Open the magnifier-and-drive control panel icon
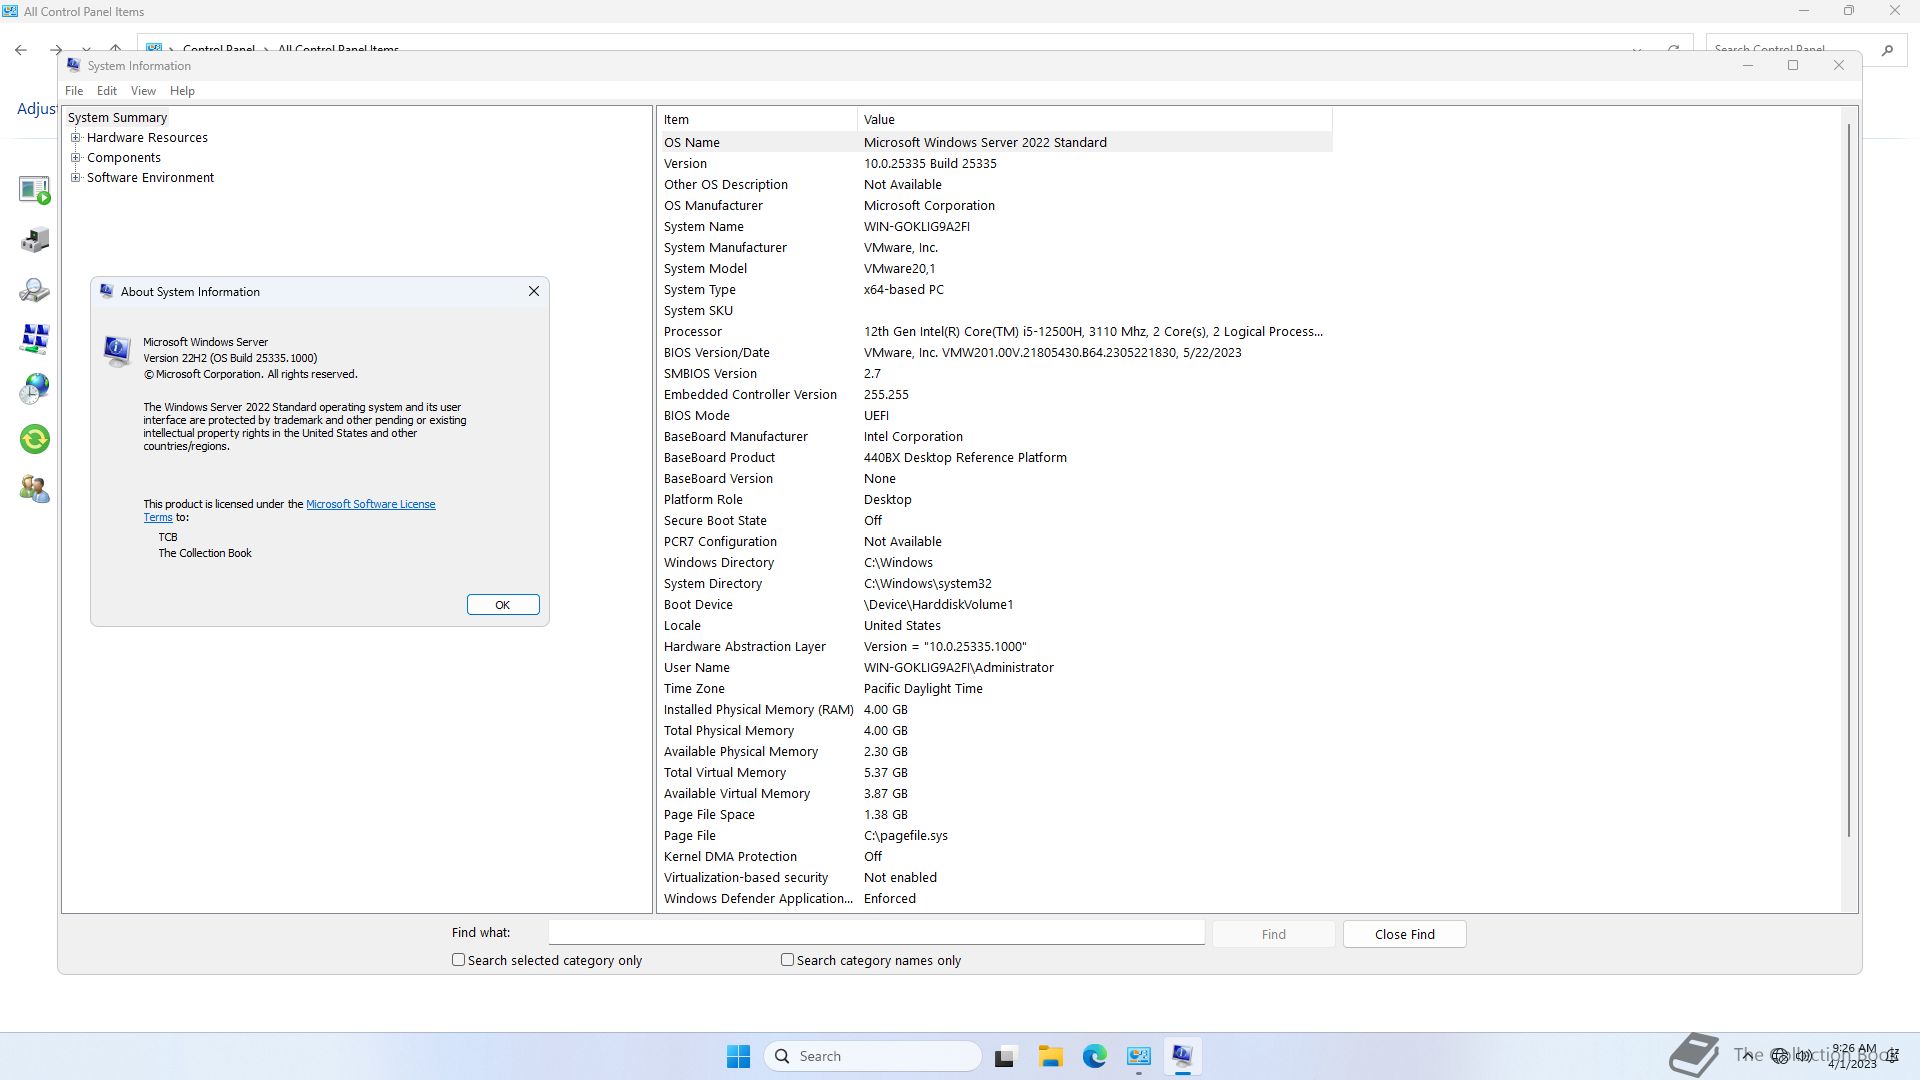This screenshot has height=1080, width=1920. coord(34,290)
